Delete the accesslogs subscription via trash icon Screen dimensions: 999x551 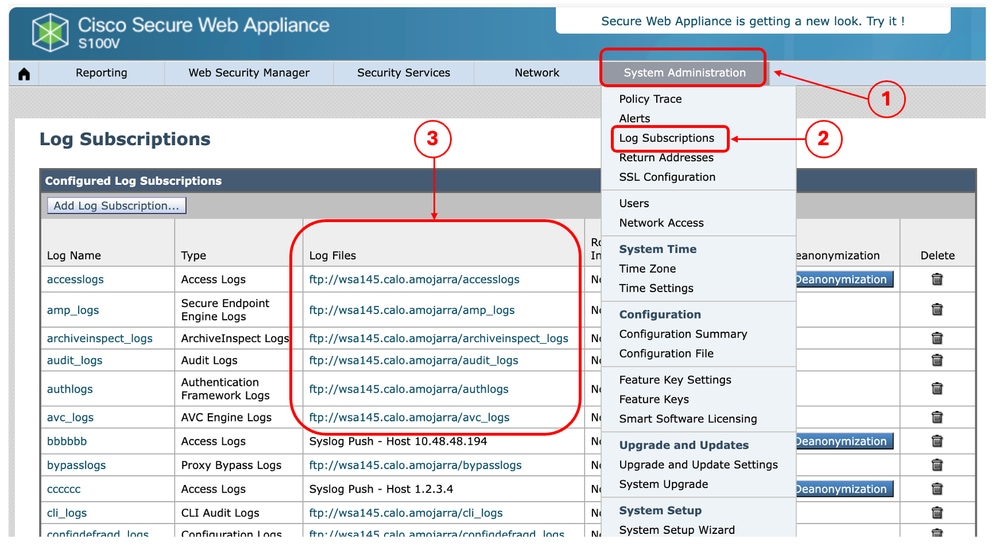pos(937,279)
